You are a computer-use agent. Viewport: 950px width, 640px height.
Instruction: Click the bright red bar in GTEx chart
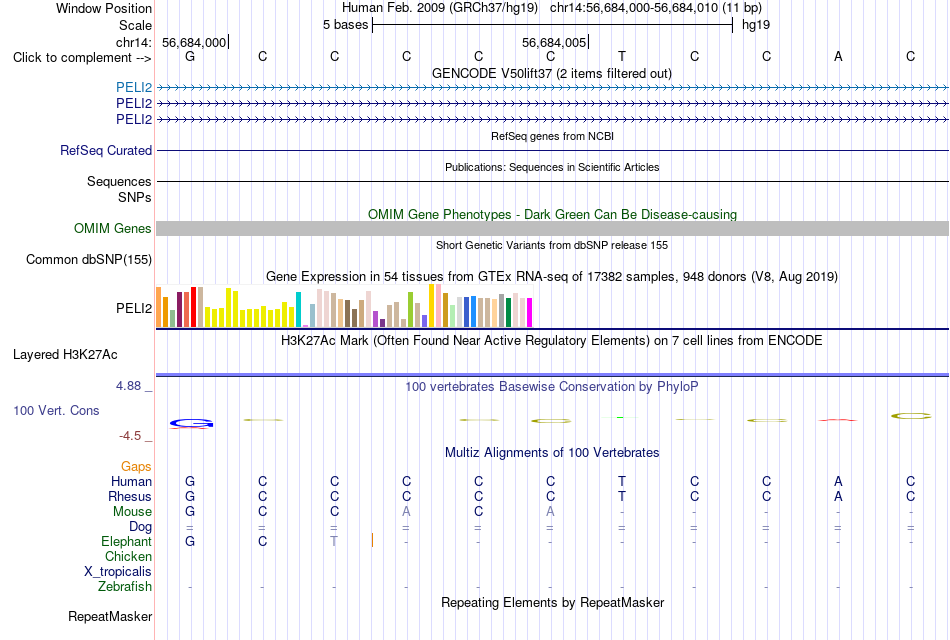coord(193,307)
